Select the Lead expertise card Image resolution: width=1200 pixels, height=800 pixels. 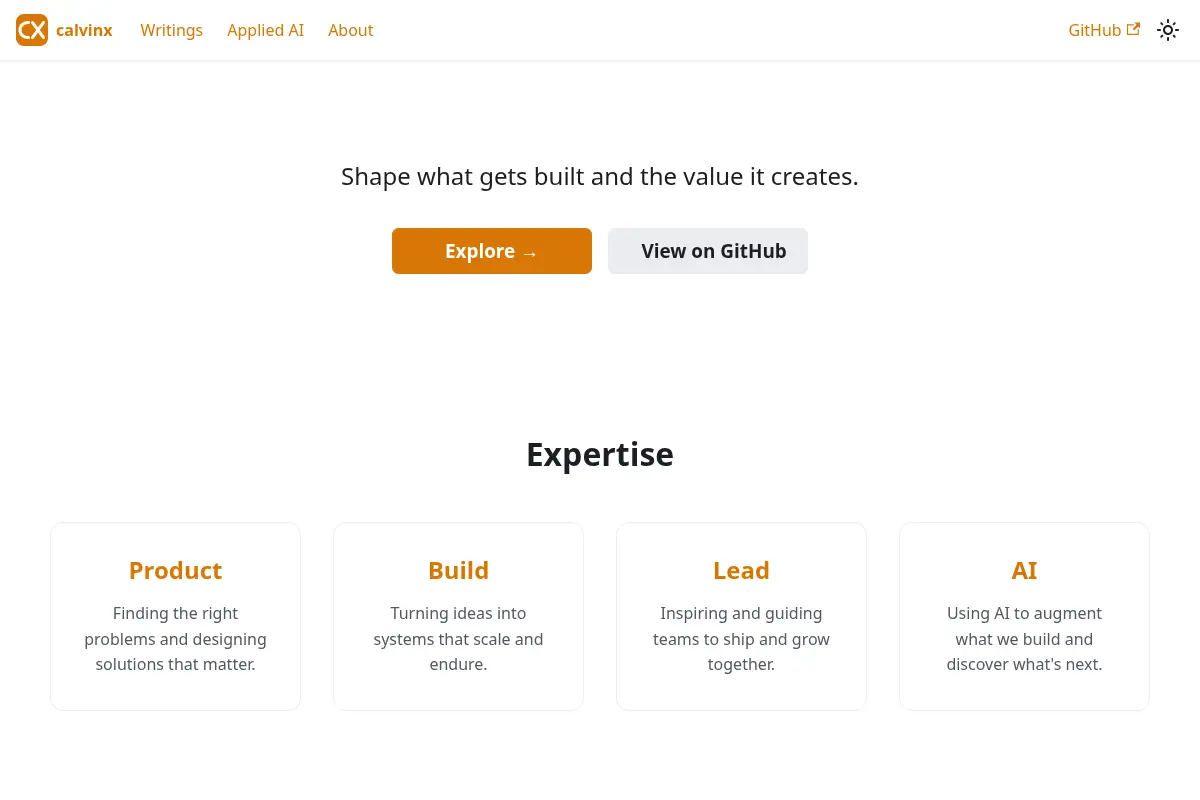[741, 616]
